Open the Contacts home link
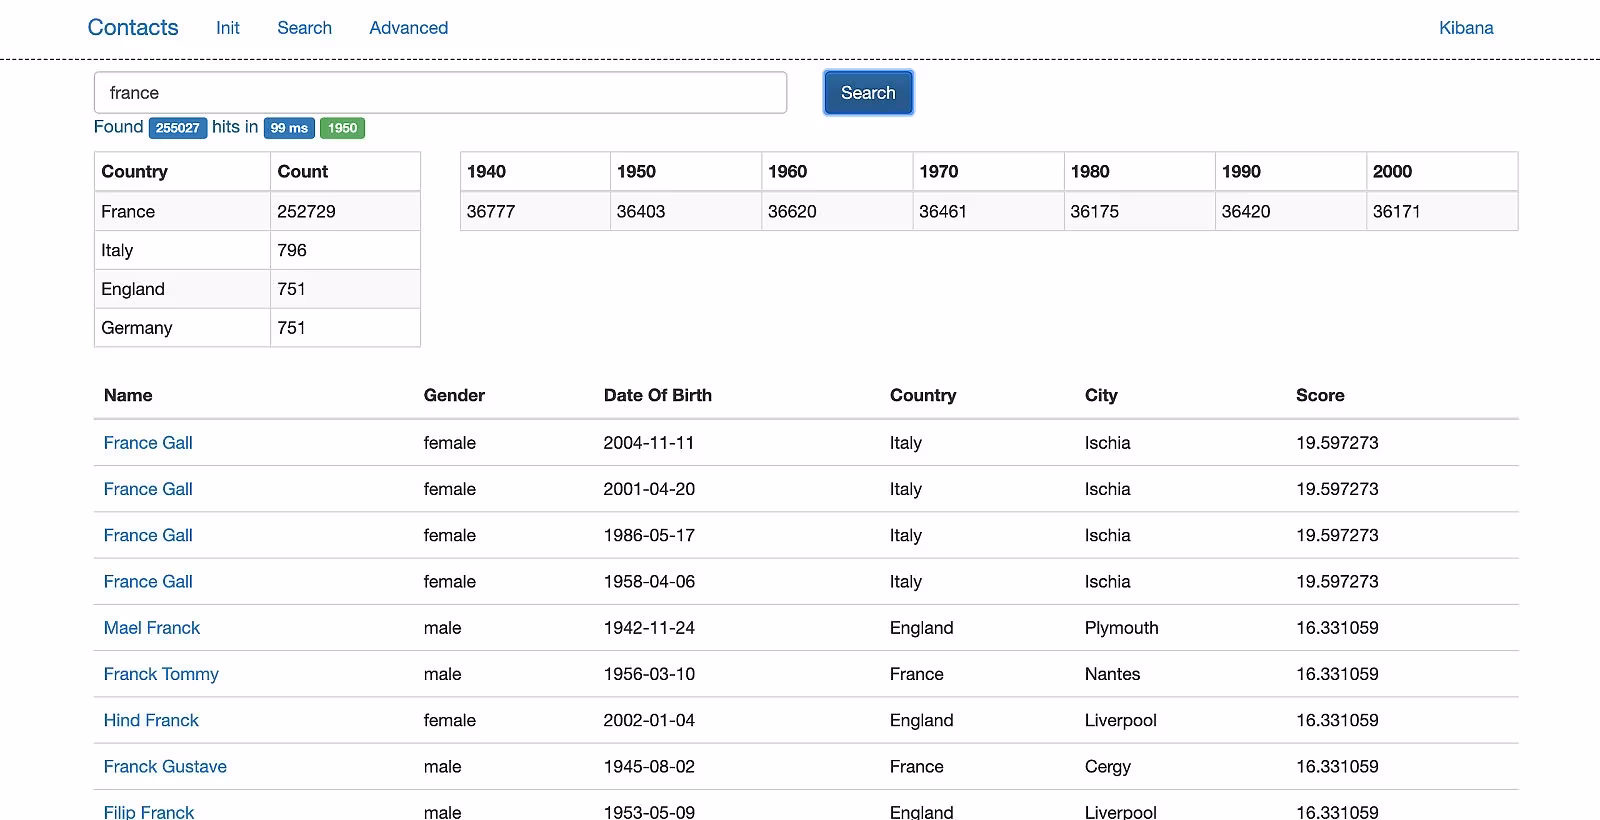This screenshot has width=1600, height=820. click(133, 28)
